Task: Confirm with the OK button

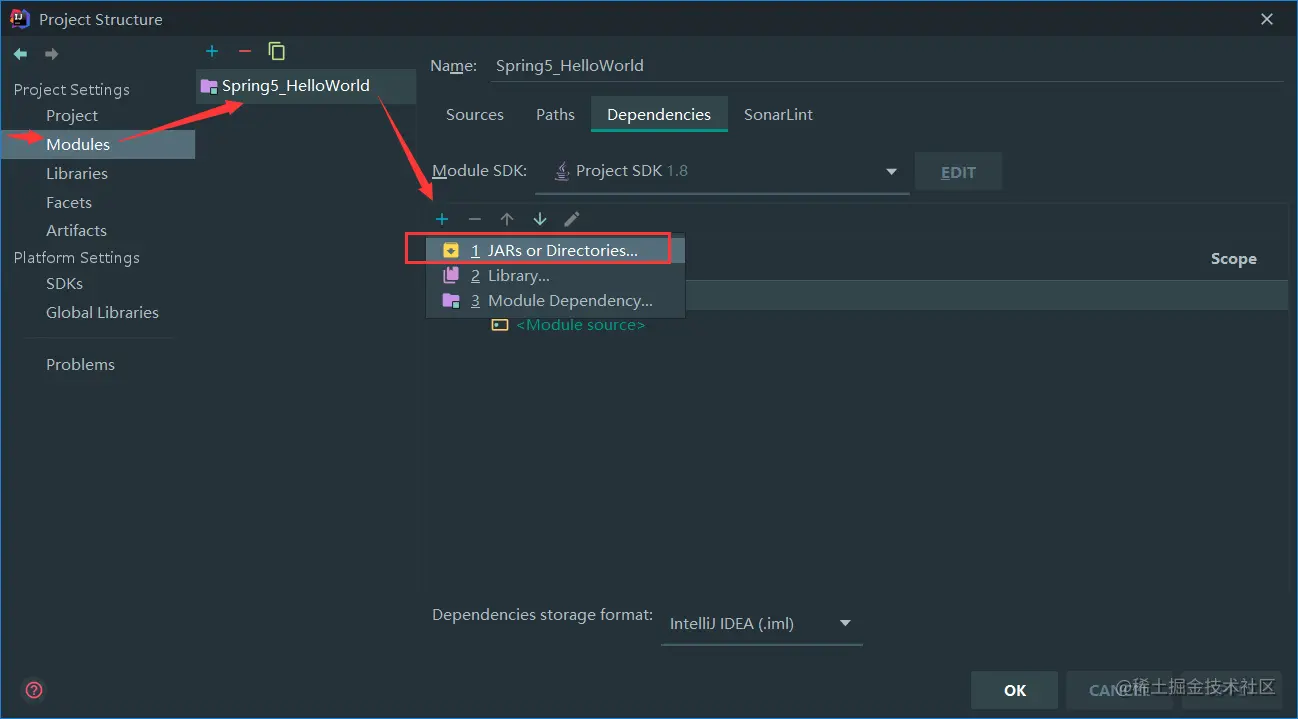Action: [1015, 690]
